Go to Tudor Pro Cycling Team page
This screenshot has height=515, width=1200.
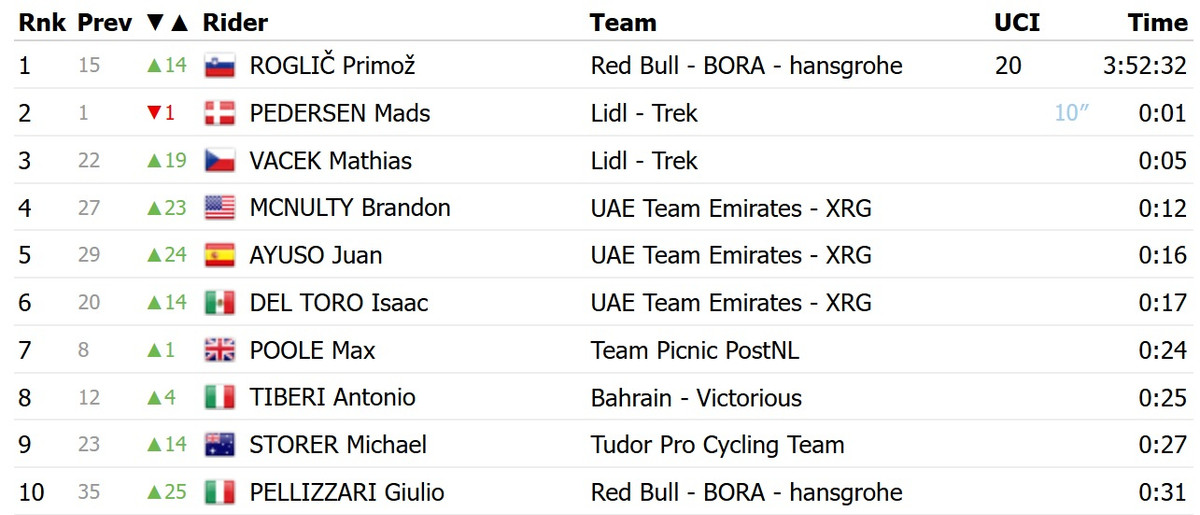(x=717, y=445)
